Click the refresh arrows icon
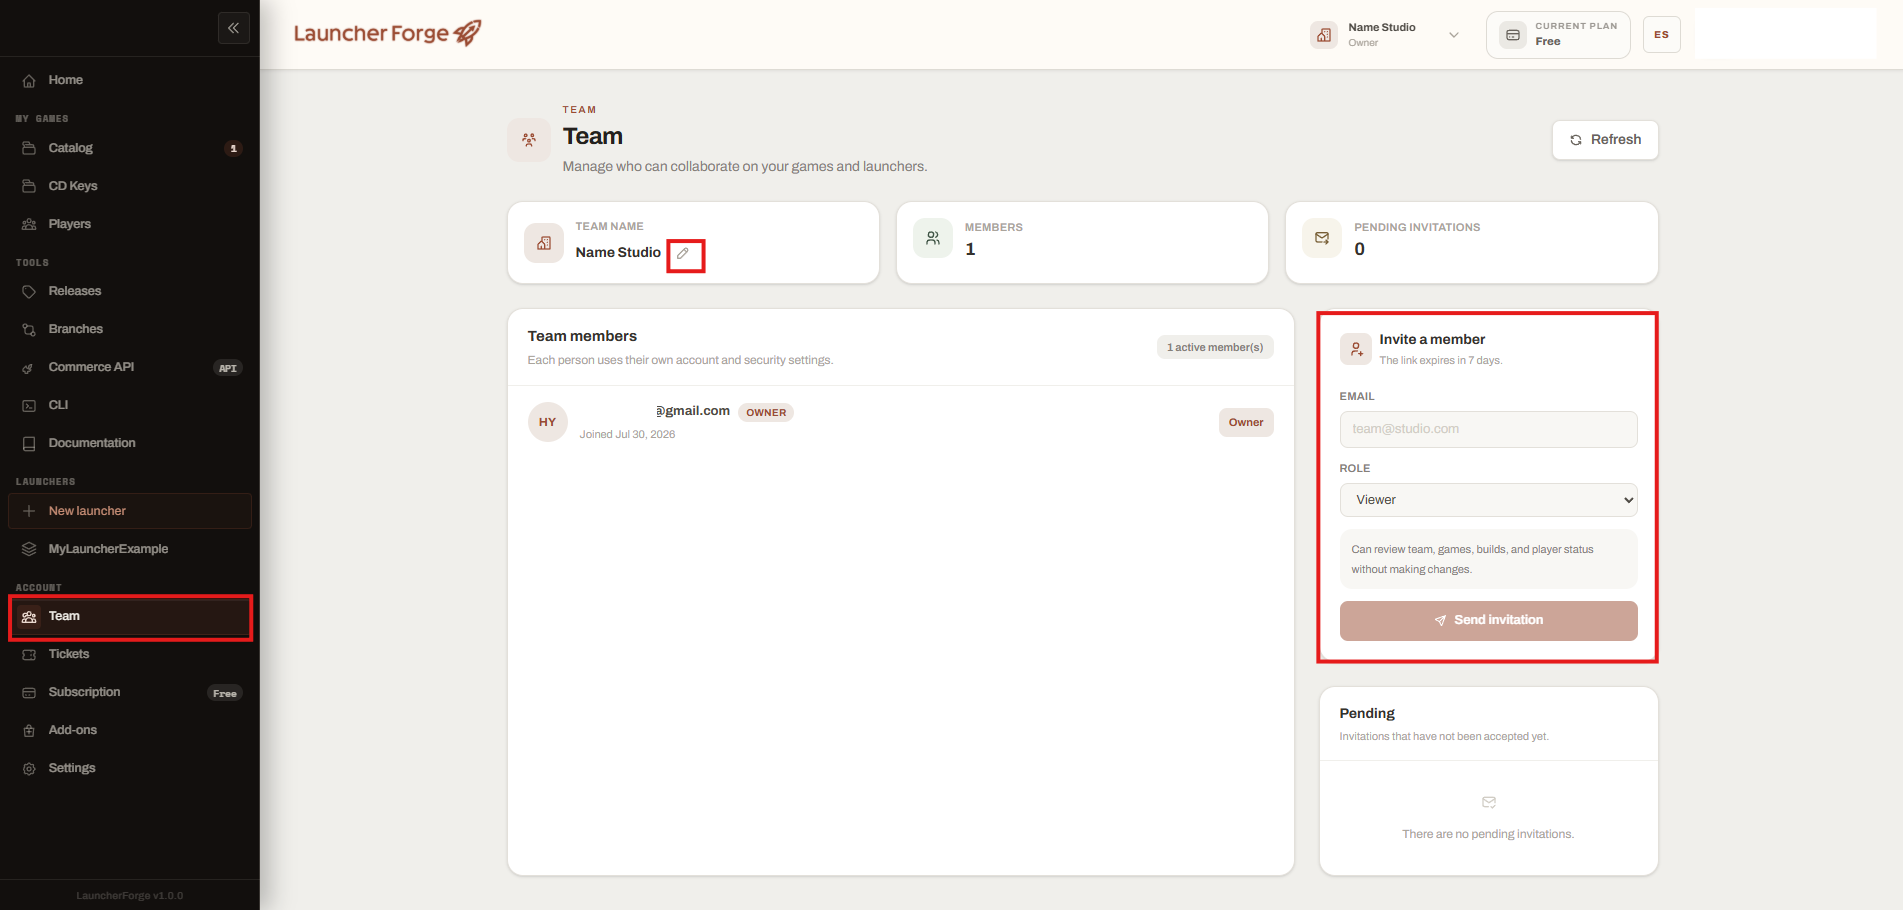 1576,140
